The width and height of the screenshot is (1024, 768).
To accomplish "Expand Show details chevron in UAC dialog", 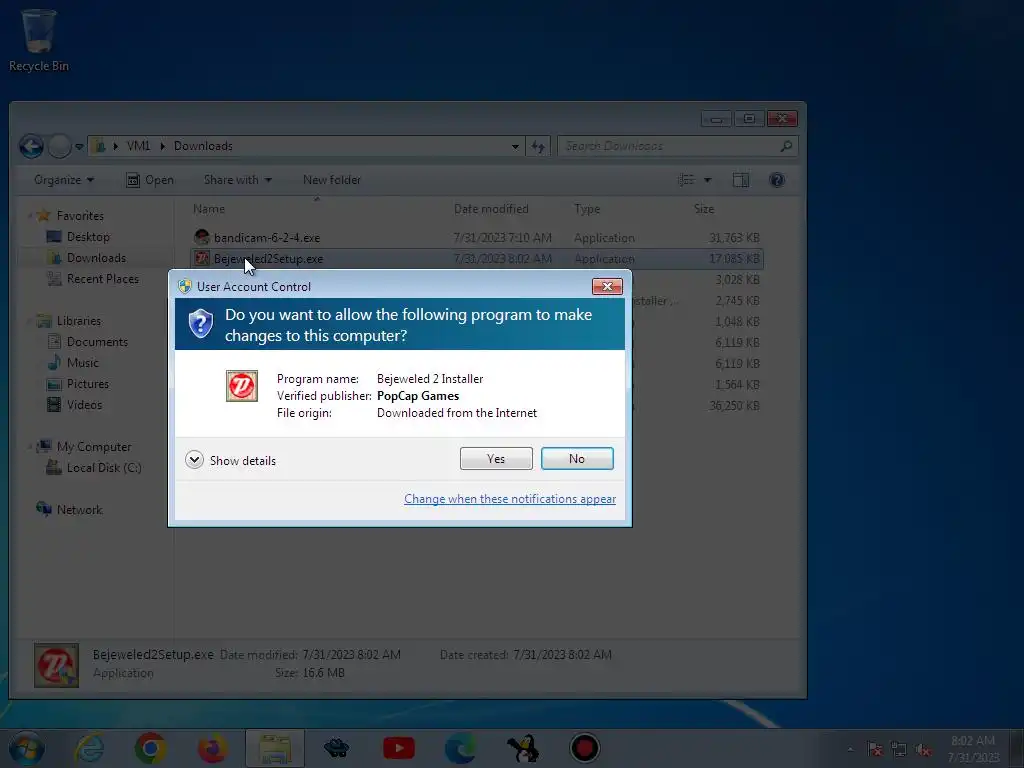I will click(x=194, y=460).
